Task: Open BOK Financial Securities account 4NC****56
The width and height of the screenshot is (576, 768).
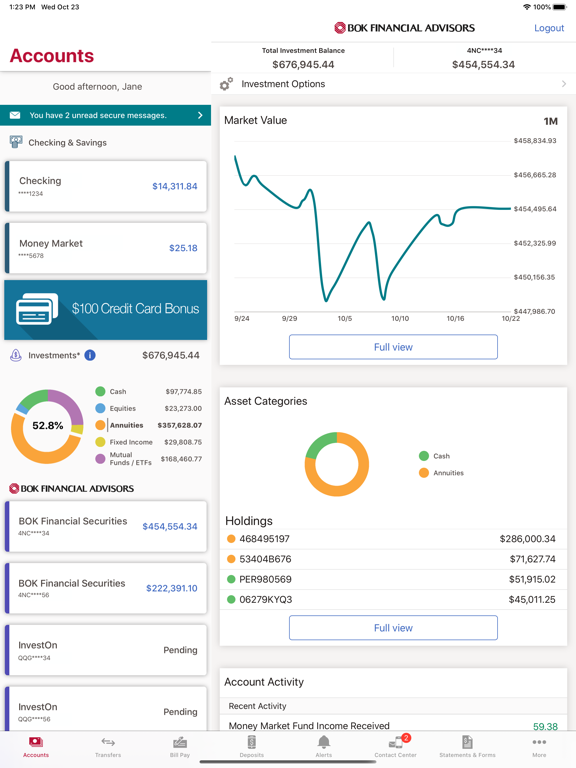Action: tap(106, 588)
